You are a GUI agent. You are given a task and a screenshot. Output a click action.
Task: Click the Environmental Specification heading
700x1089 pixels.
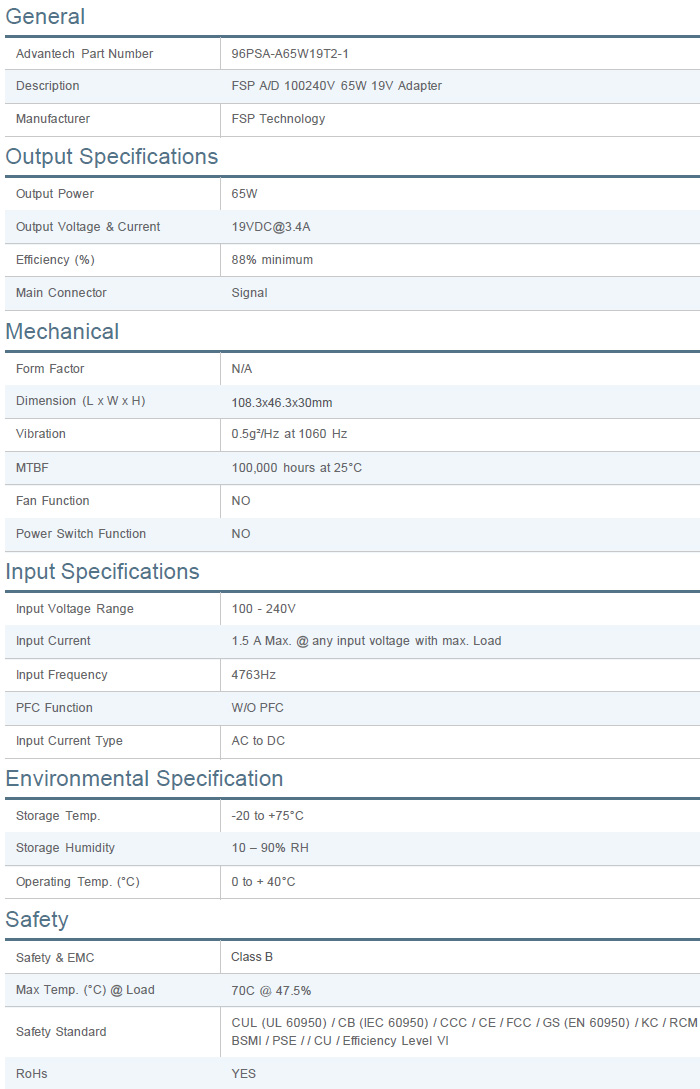pyautogui.click(x=144, y=779)
